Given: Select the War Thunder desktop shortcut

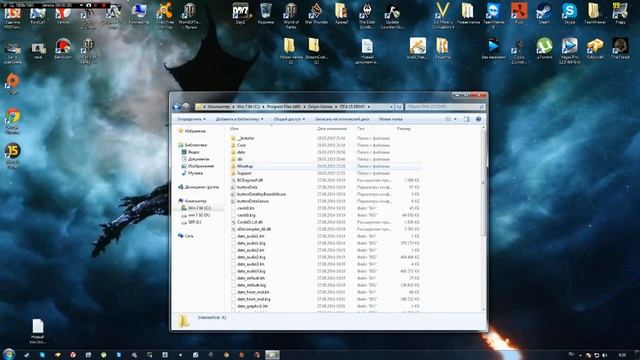Looking at the screenshot, I should 316,14.
